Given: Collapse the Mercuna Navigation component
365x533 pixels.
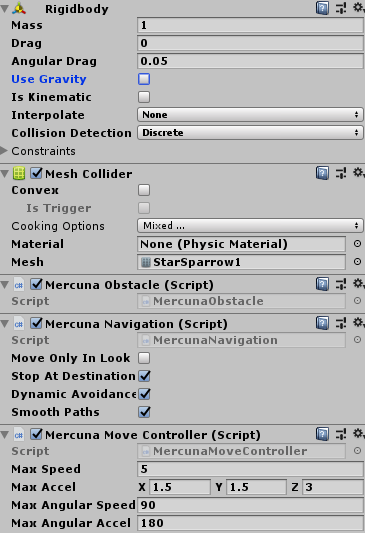Looking at the screenshot, I should click(x=4, y=324).
